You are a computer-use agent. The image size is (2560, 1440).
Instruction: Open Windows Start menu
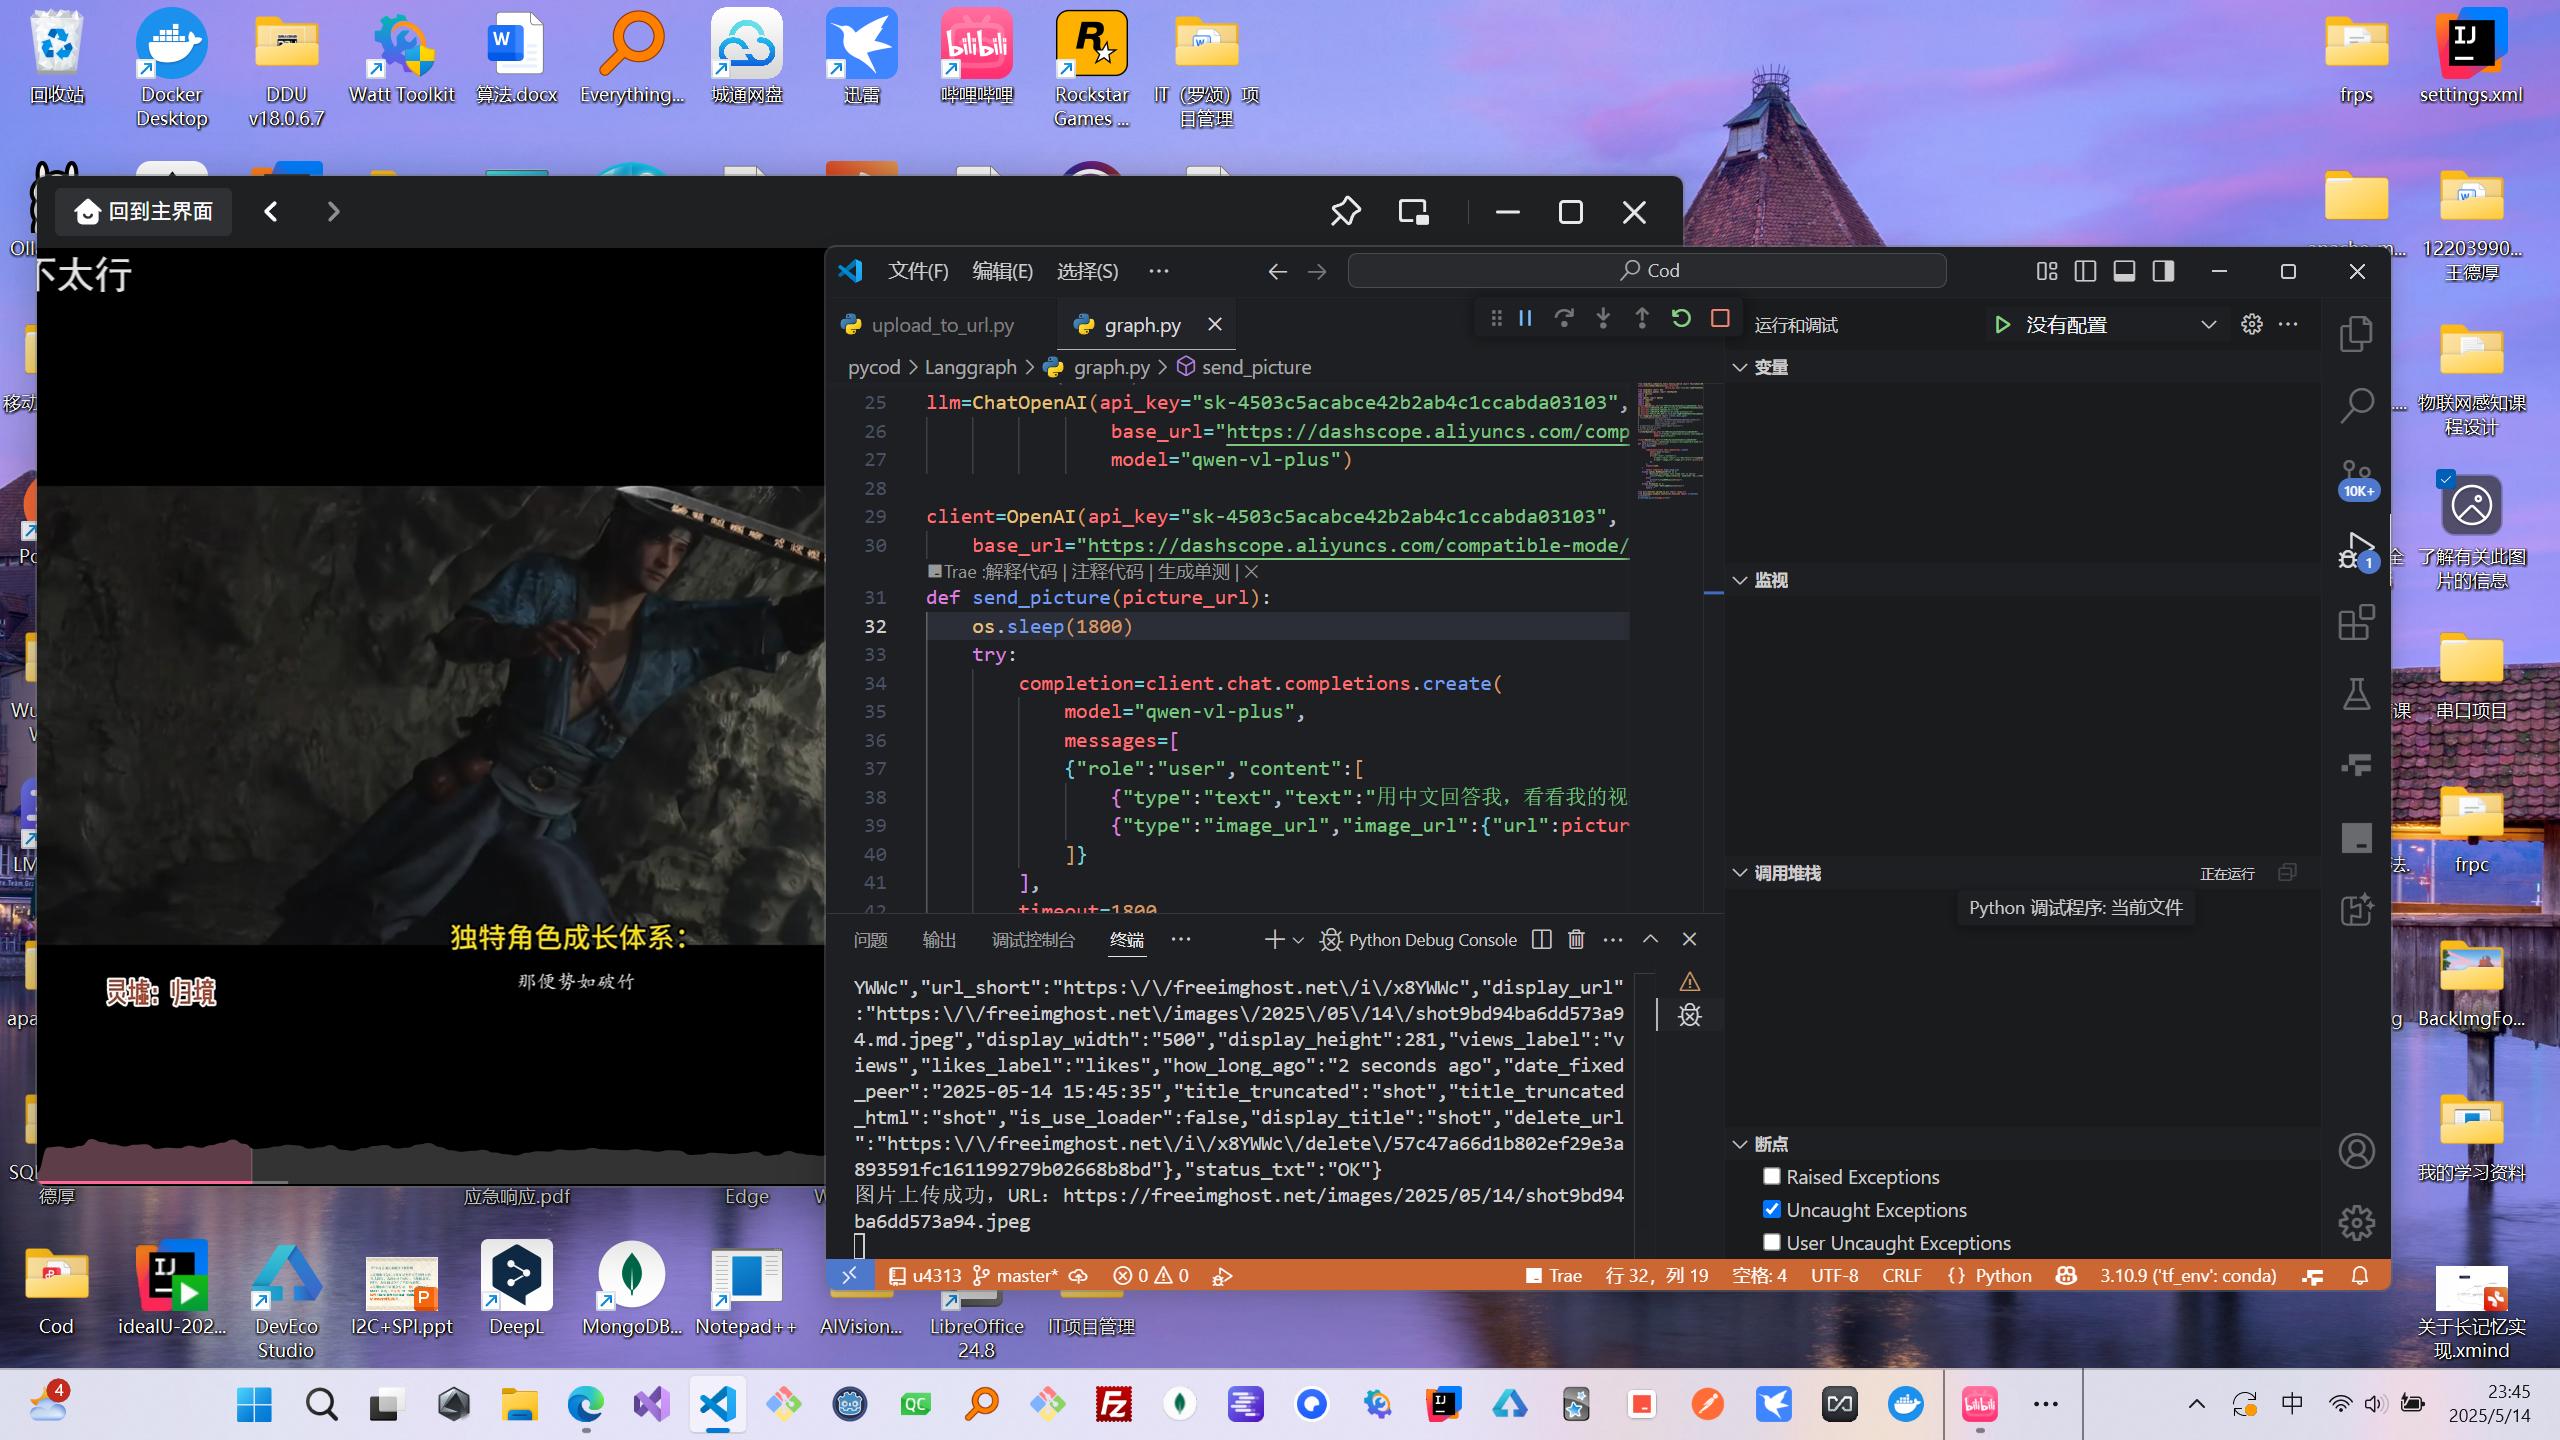pos(254,1404)
